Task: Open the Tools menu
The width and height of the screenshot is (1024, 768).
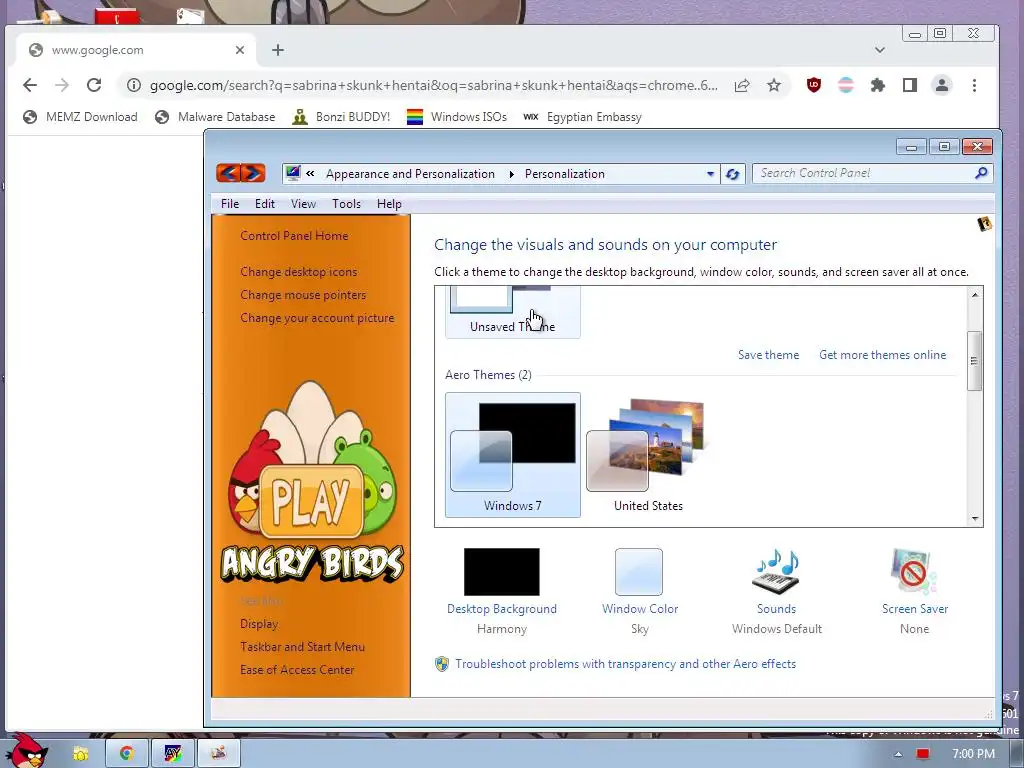Action: pyautogui.click(x=346, y=204)
